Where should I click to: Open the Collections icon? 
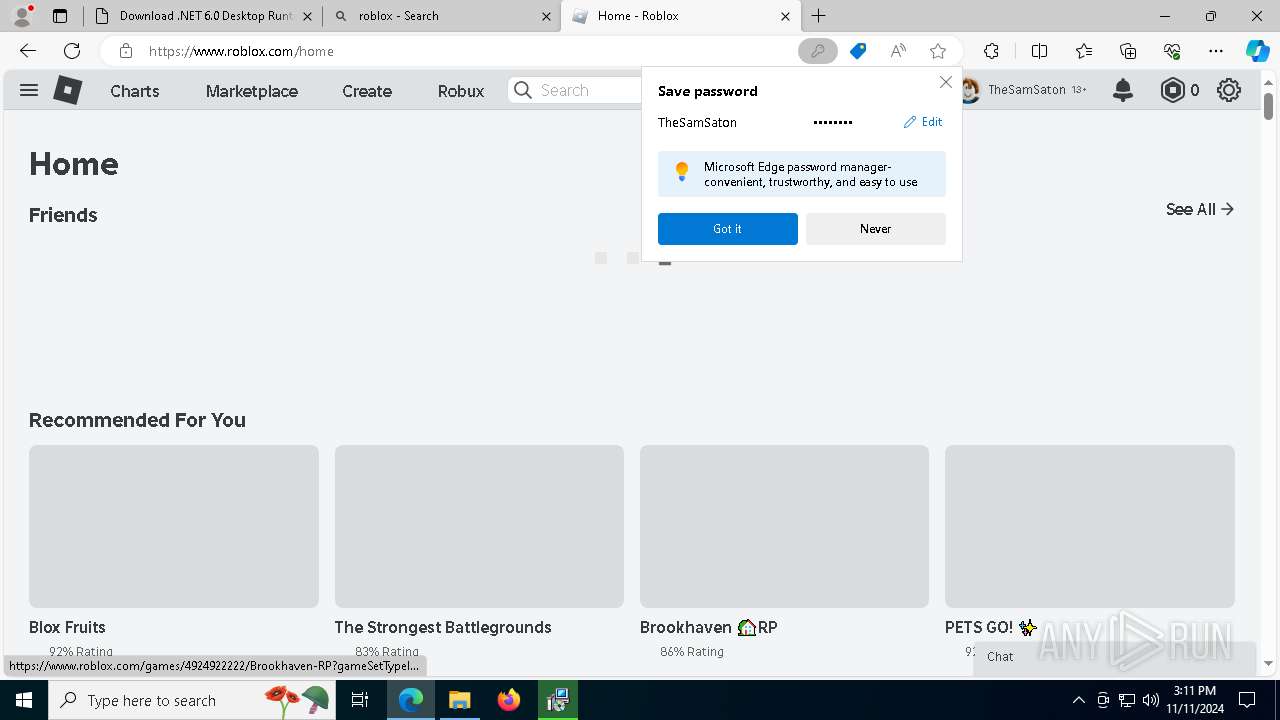[x=1128, y=51]
